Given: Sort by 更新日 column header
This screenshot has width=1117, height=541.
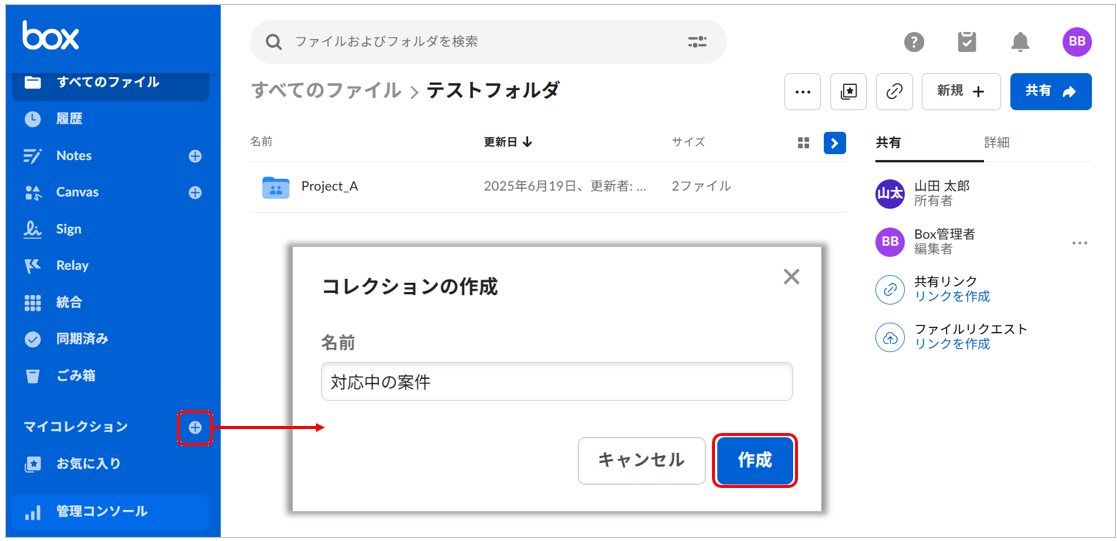Looking at the screenshot, I should click(x=508, y=142).
